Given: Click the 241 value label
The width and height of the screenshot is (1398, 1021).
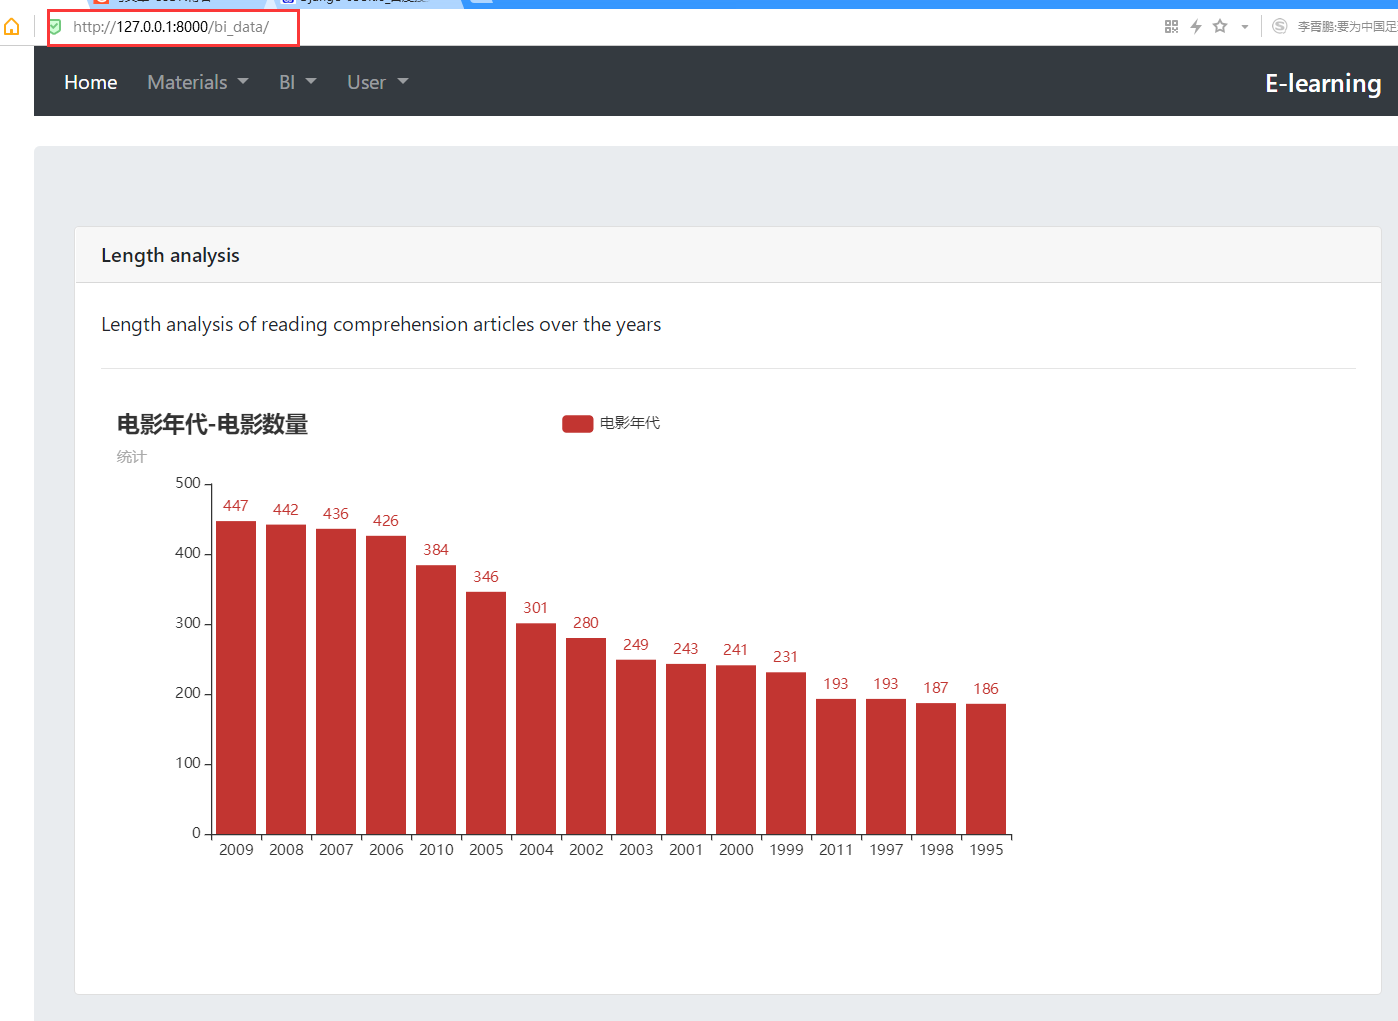Looking at the screenshot, I should click(x=736, y=650).
